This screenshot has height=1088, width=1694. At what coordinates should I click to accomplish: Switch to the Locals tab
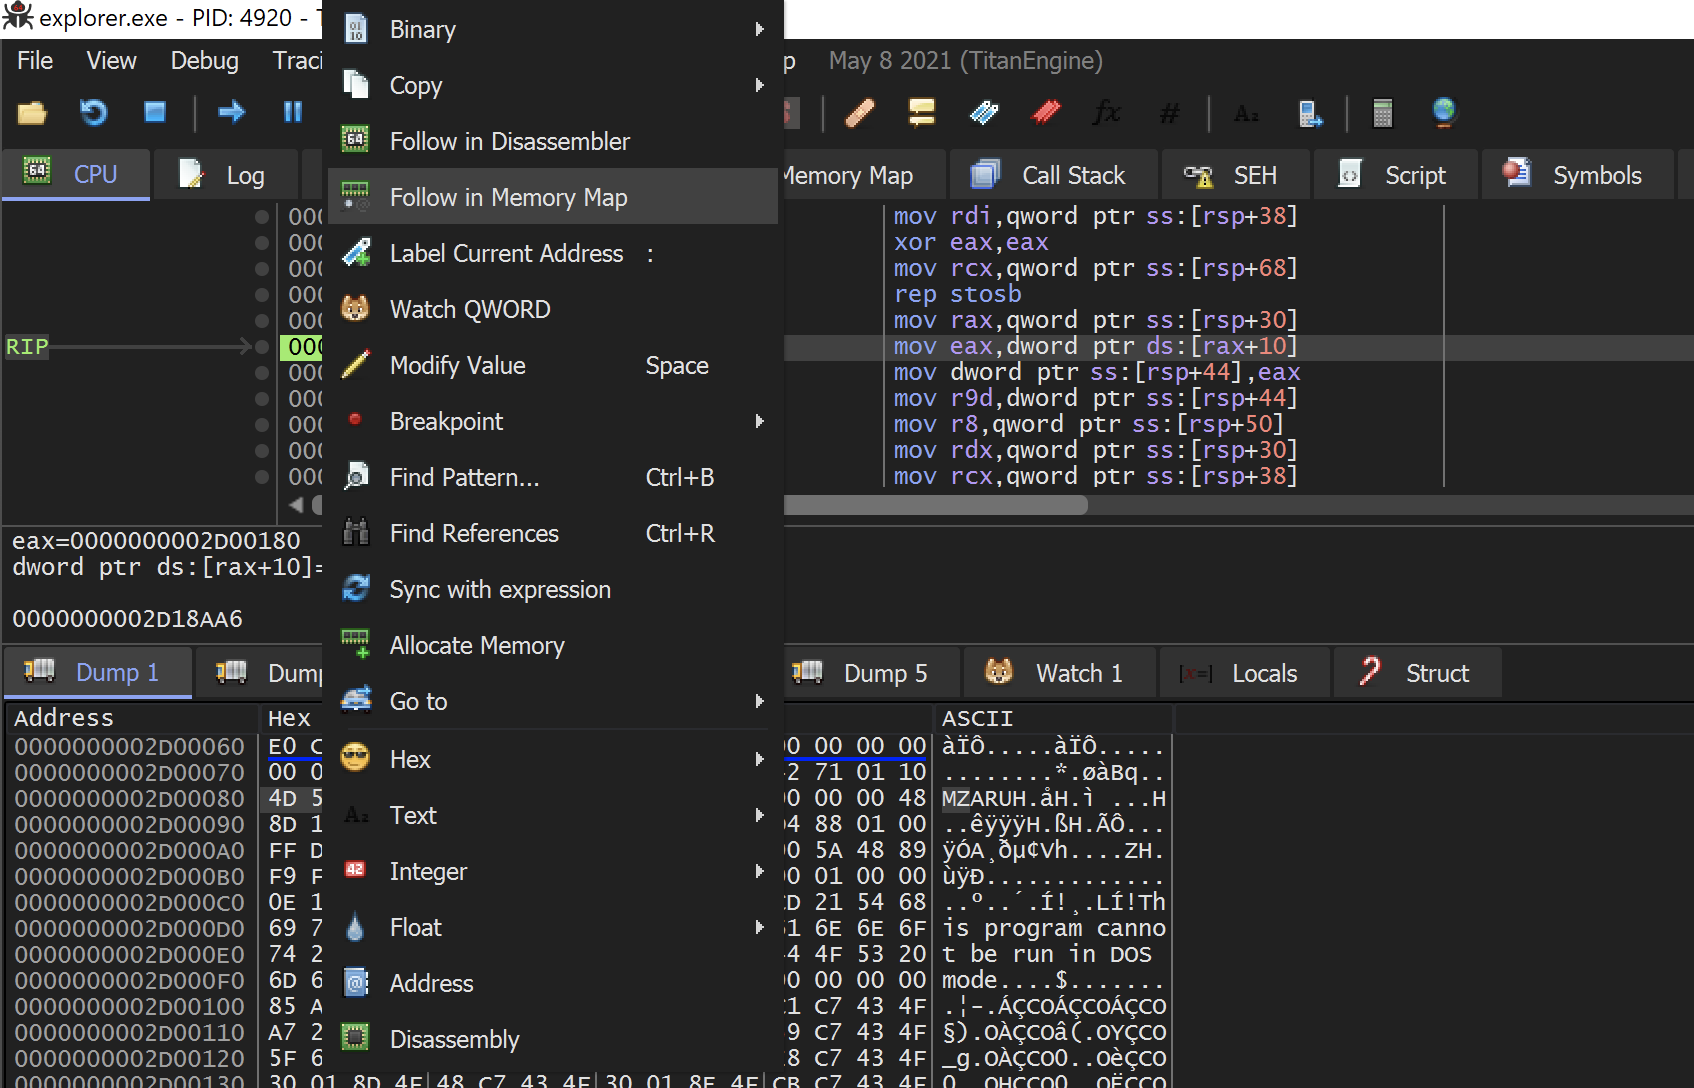pos(1244,674)
